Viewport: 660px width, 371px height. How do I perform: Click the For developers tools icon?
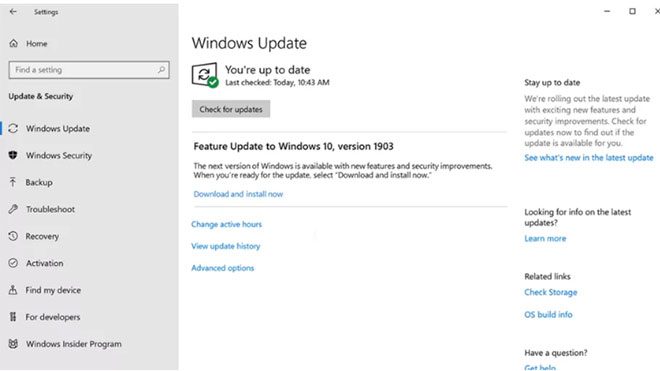(x=13, y=317)
